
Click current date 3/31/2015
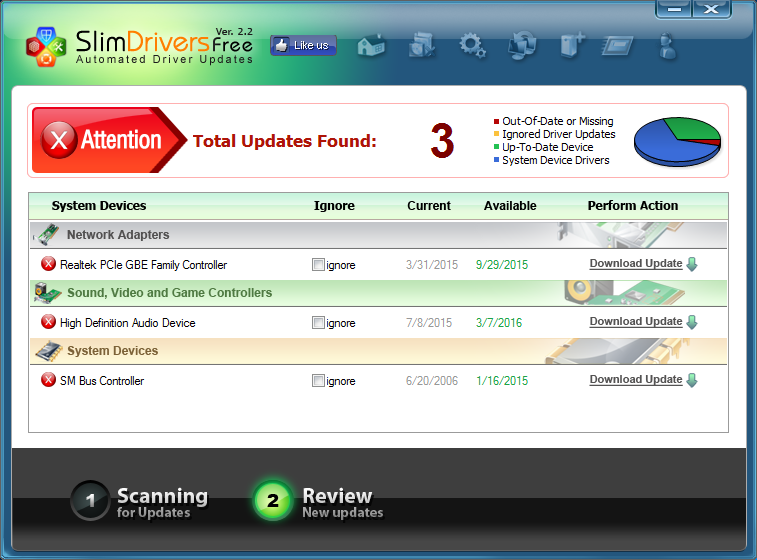tap(432, 265)
